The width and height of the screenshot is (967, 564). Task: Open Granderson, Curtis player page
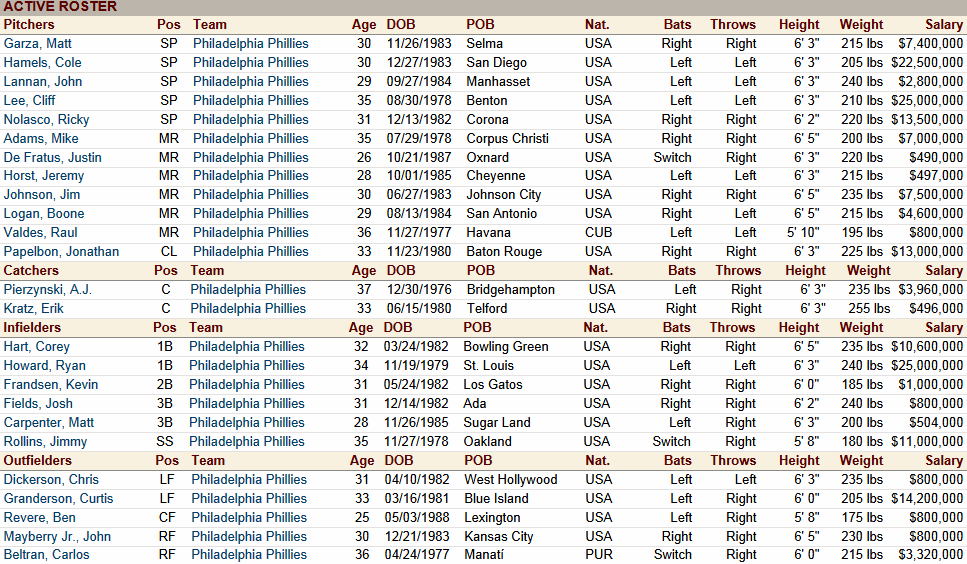[x=59, y=499]
